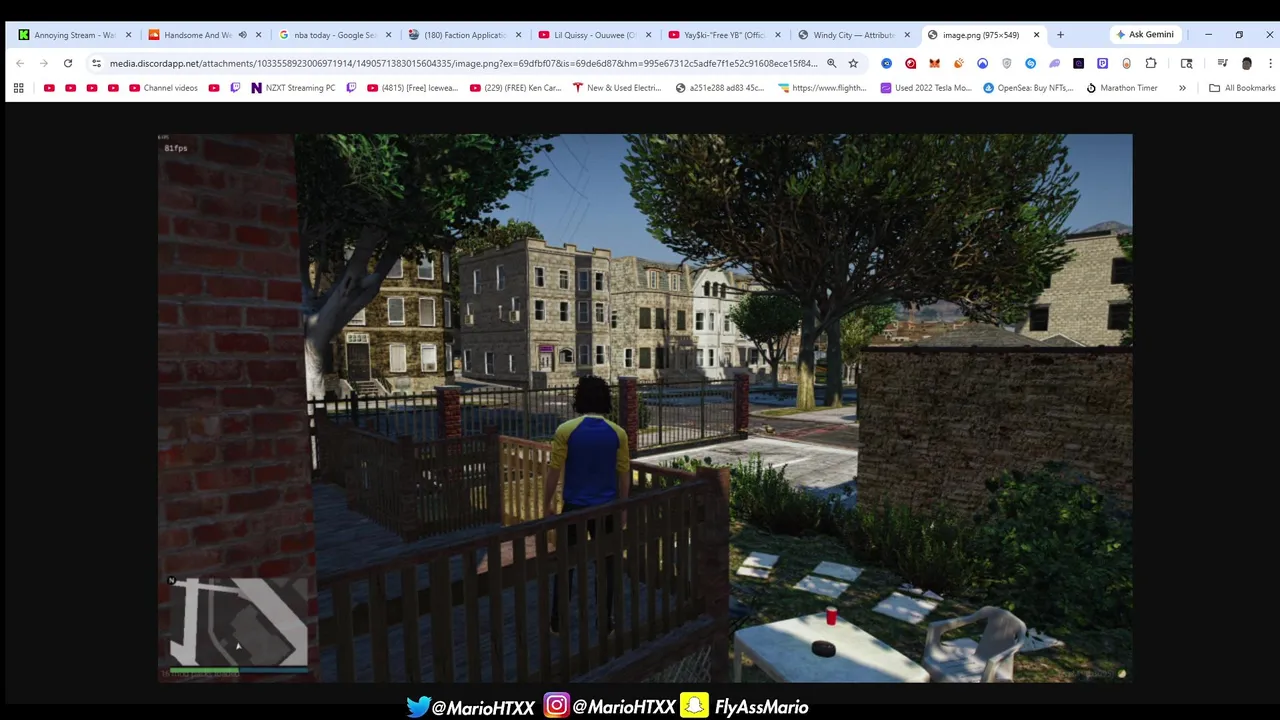Viewport: 1280px width, 720px height.
Task: Go back to previous page
Action: tap(20, 63)
